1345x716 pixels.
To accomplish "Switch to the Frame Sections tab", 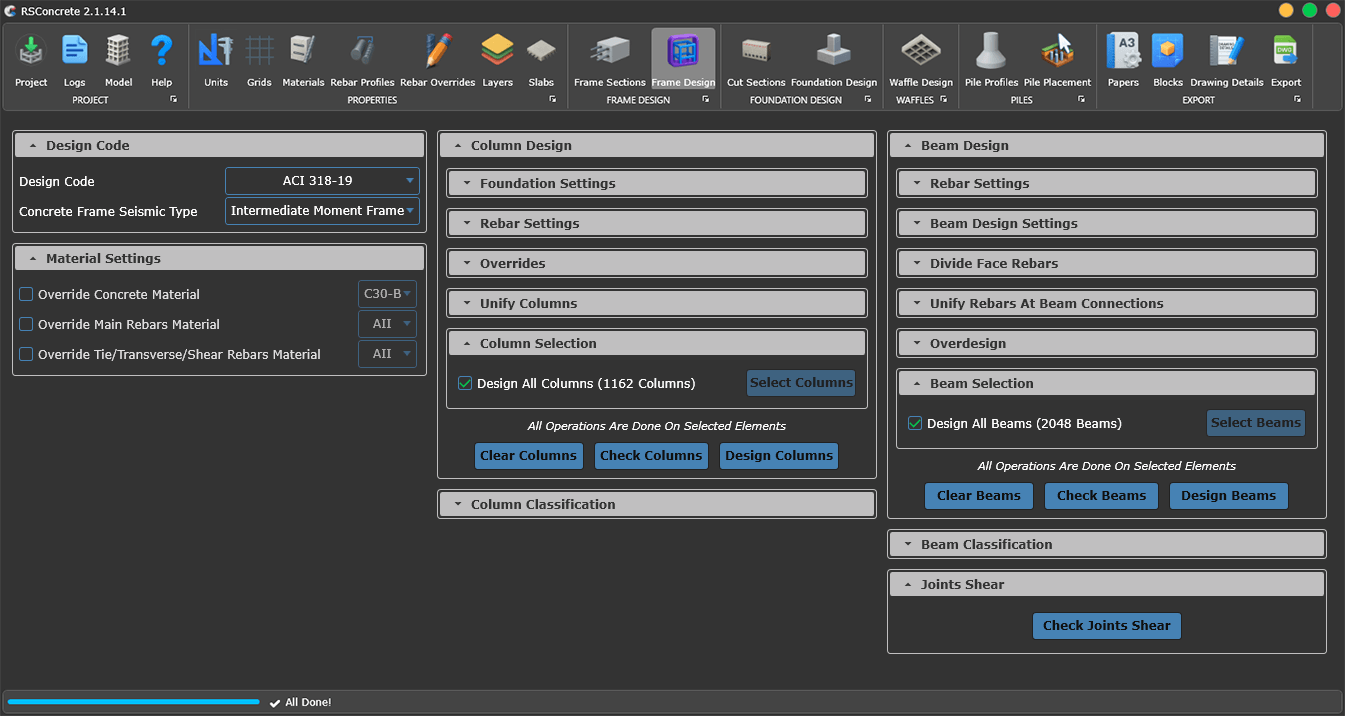I will pyautogui.click(x=609, y=60).
